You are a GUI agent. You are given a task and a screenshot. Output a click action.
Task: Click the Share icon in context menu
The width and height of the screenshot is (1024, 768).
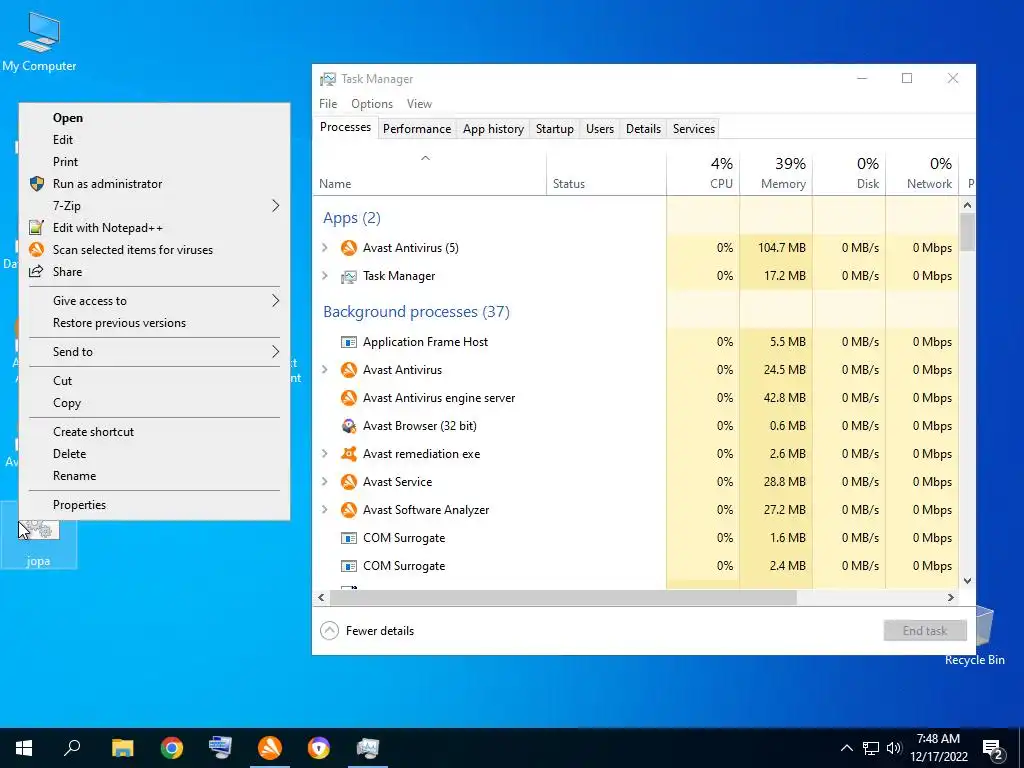pos(37,271)
